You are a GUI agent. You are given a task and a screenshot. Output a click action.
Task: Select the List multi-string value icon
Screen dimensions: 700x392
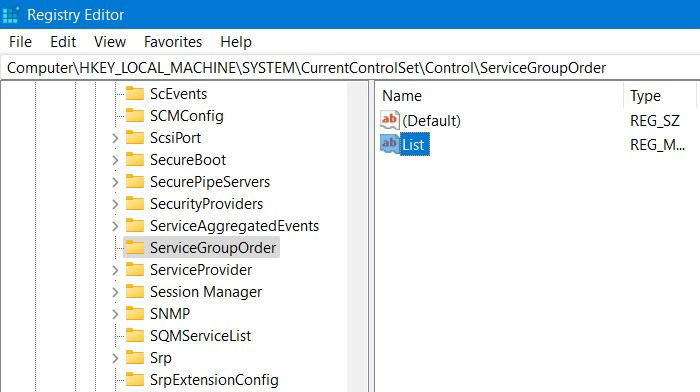tap(390, 144)
